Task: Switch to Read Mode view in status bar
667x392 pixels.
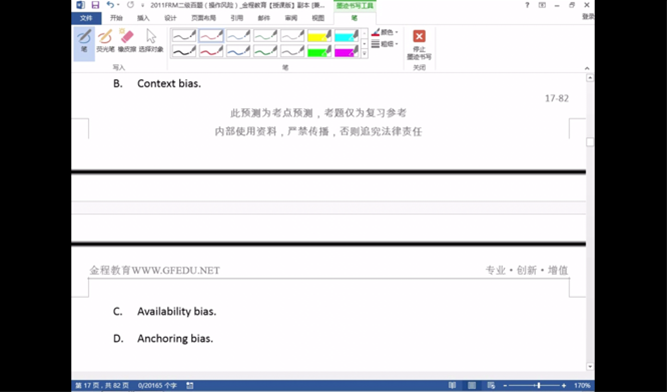Action: (x=452, y=385)
